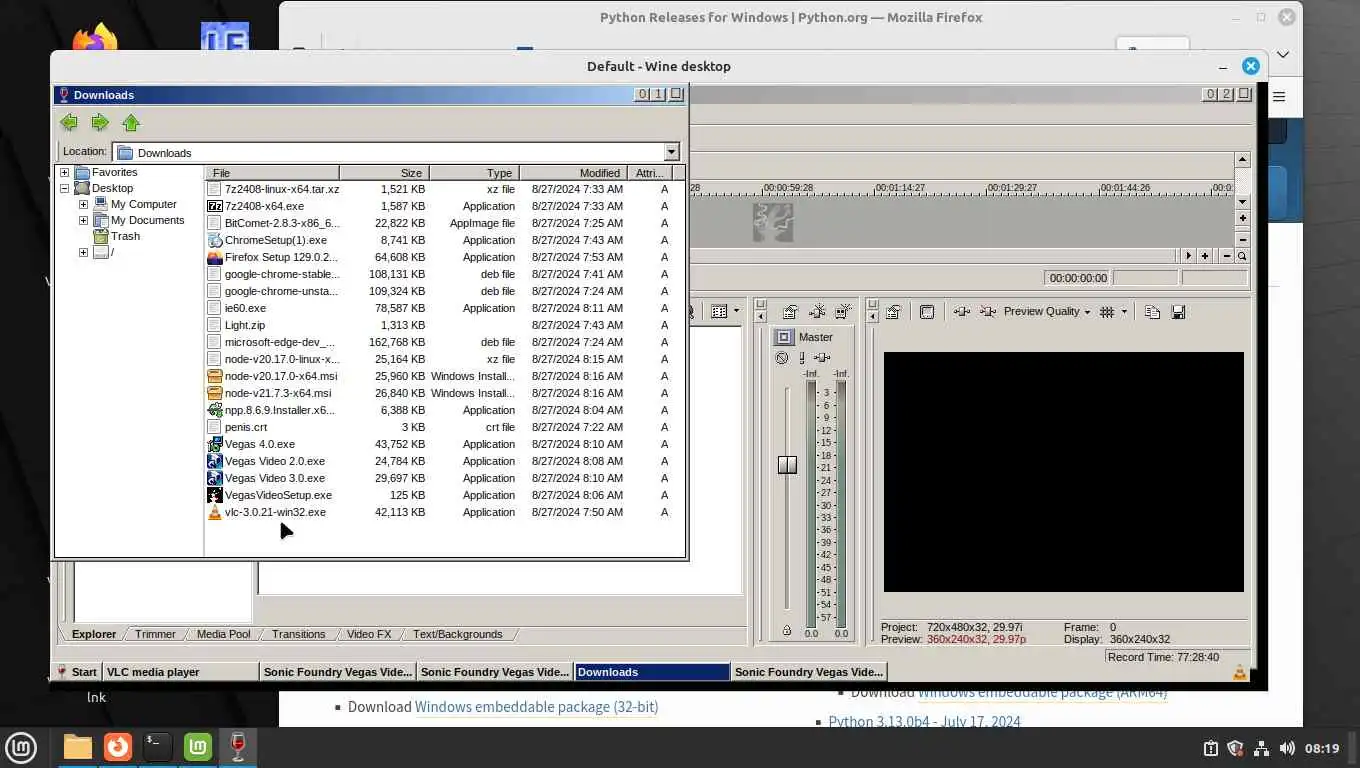
Task: Open video preview properties icon
Action: point(894,312)
